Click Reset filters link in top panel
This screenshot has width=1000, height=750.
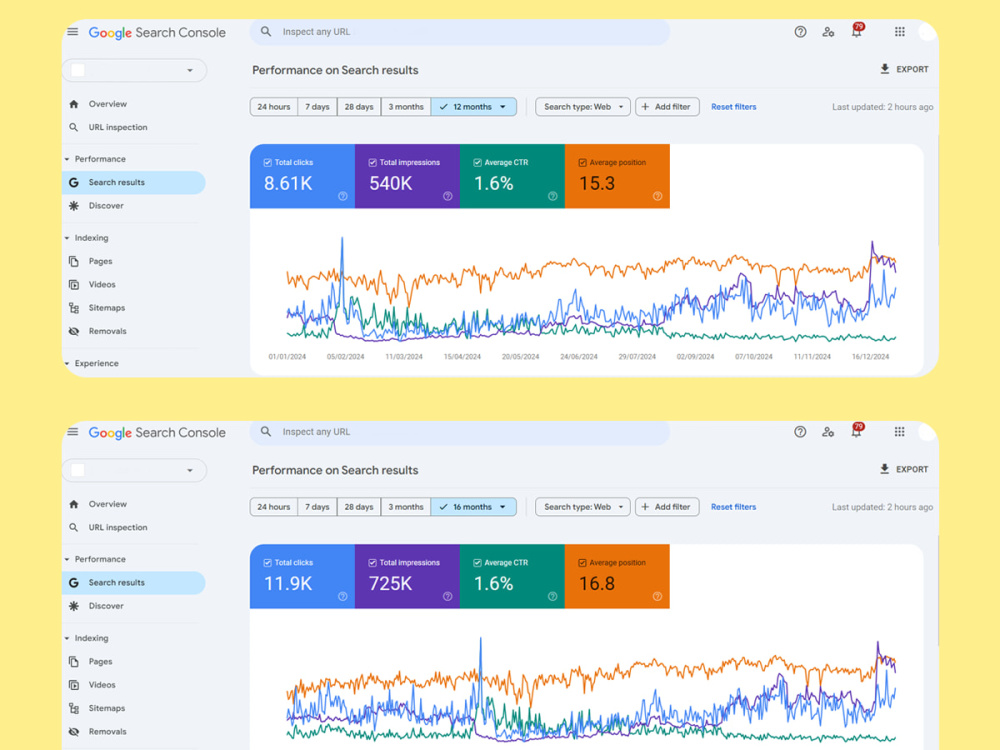coord(733,107)
